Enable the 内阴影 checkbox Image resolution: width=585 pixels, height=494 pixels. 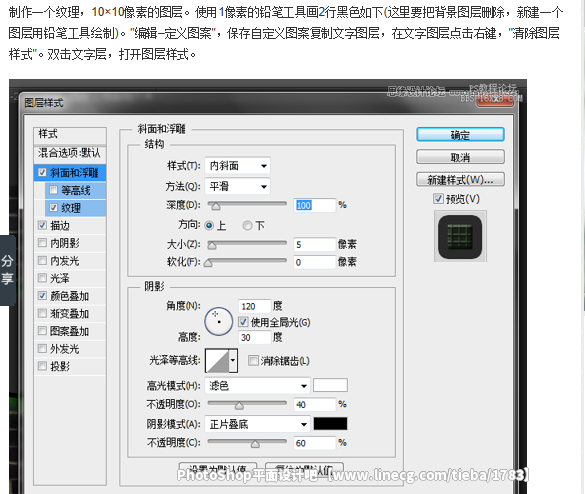point(43,243)
